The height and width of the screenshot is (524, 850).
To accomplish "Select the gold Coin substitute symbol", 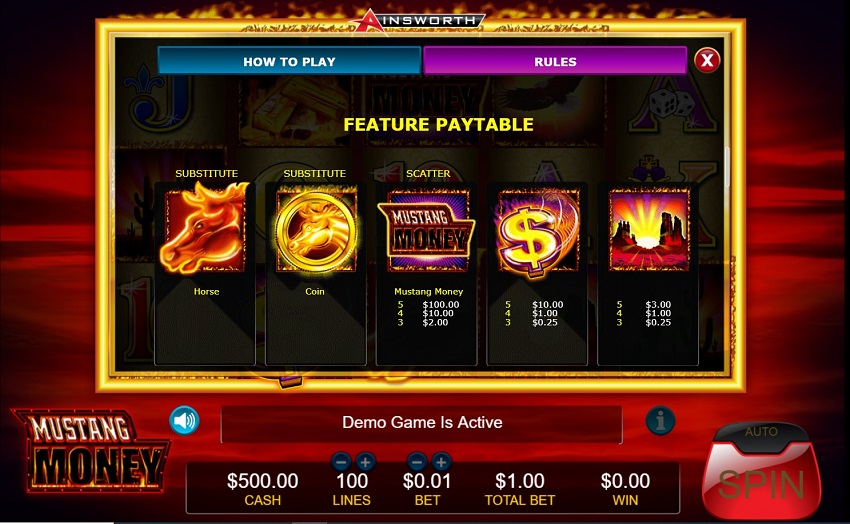I will (x=316, y=231).
